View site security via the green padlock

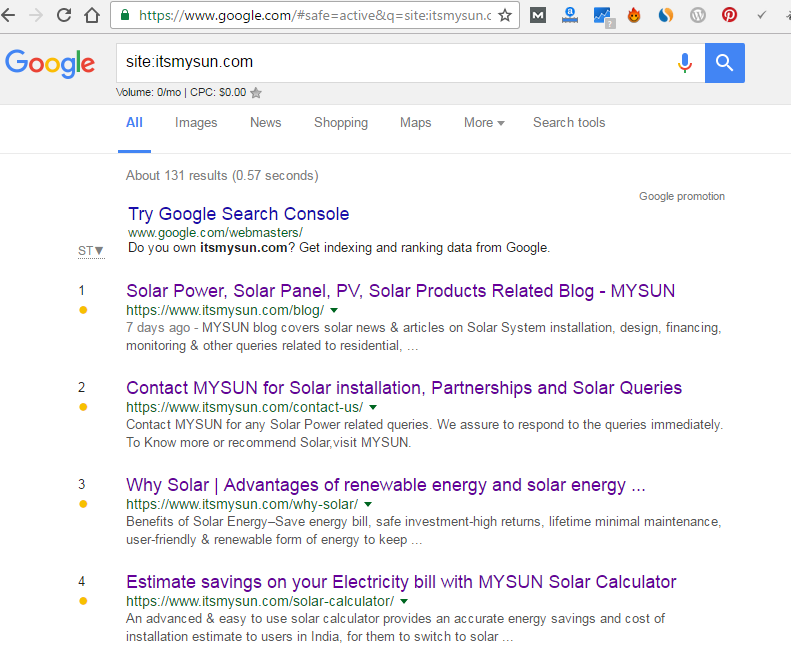[125, 15]
